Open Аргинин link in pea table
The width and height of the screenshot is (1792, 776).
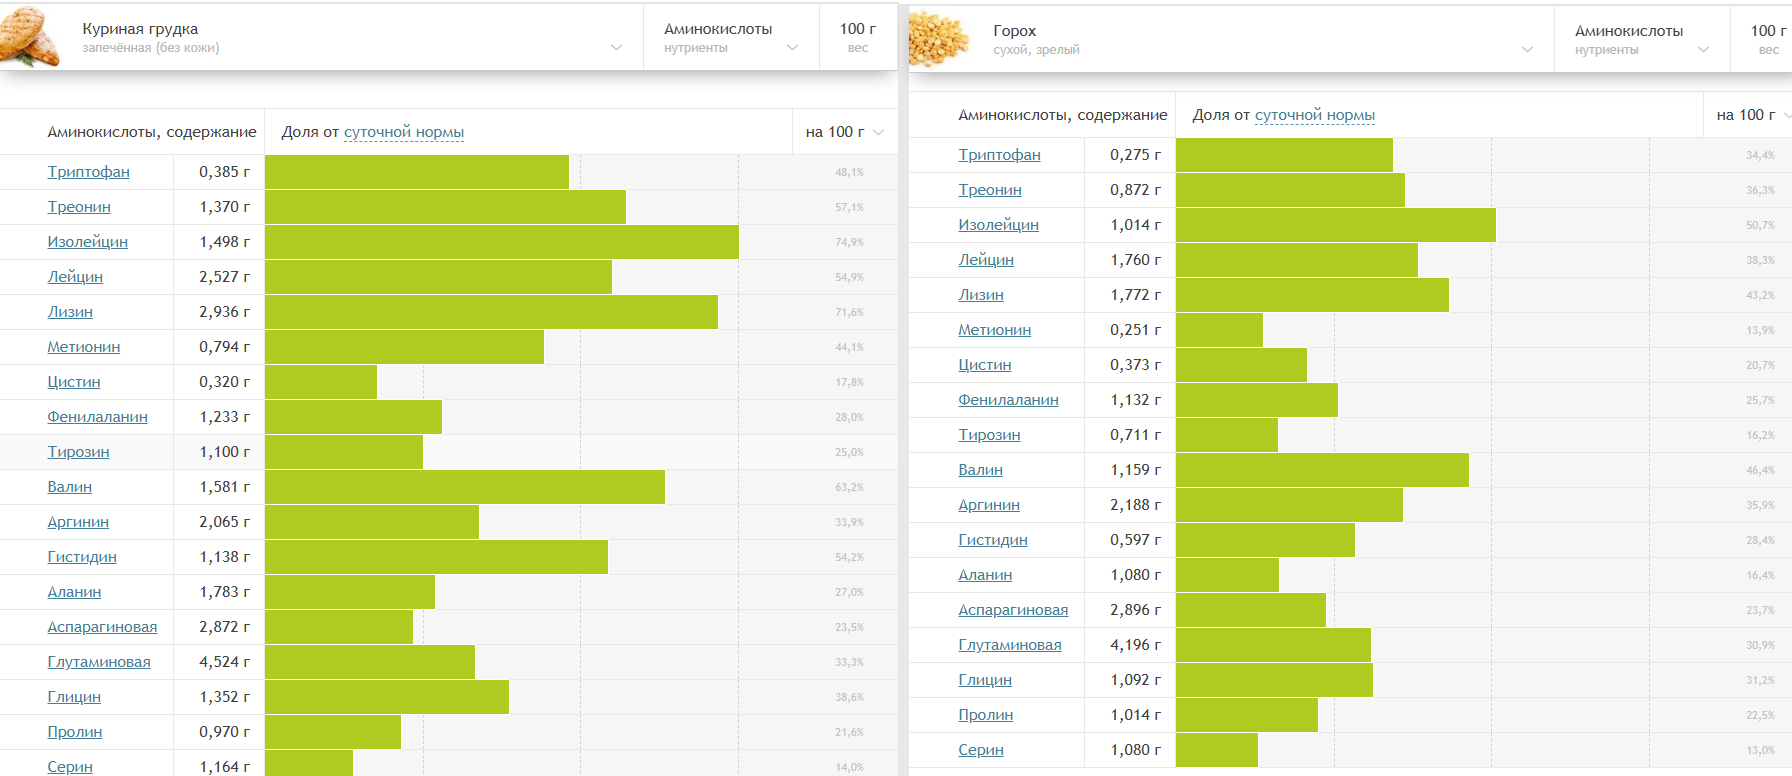pos(989,505)
